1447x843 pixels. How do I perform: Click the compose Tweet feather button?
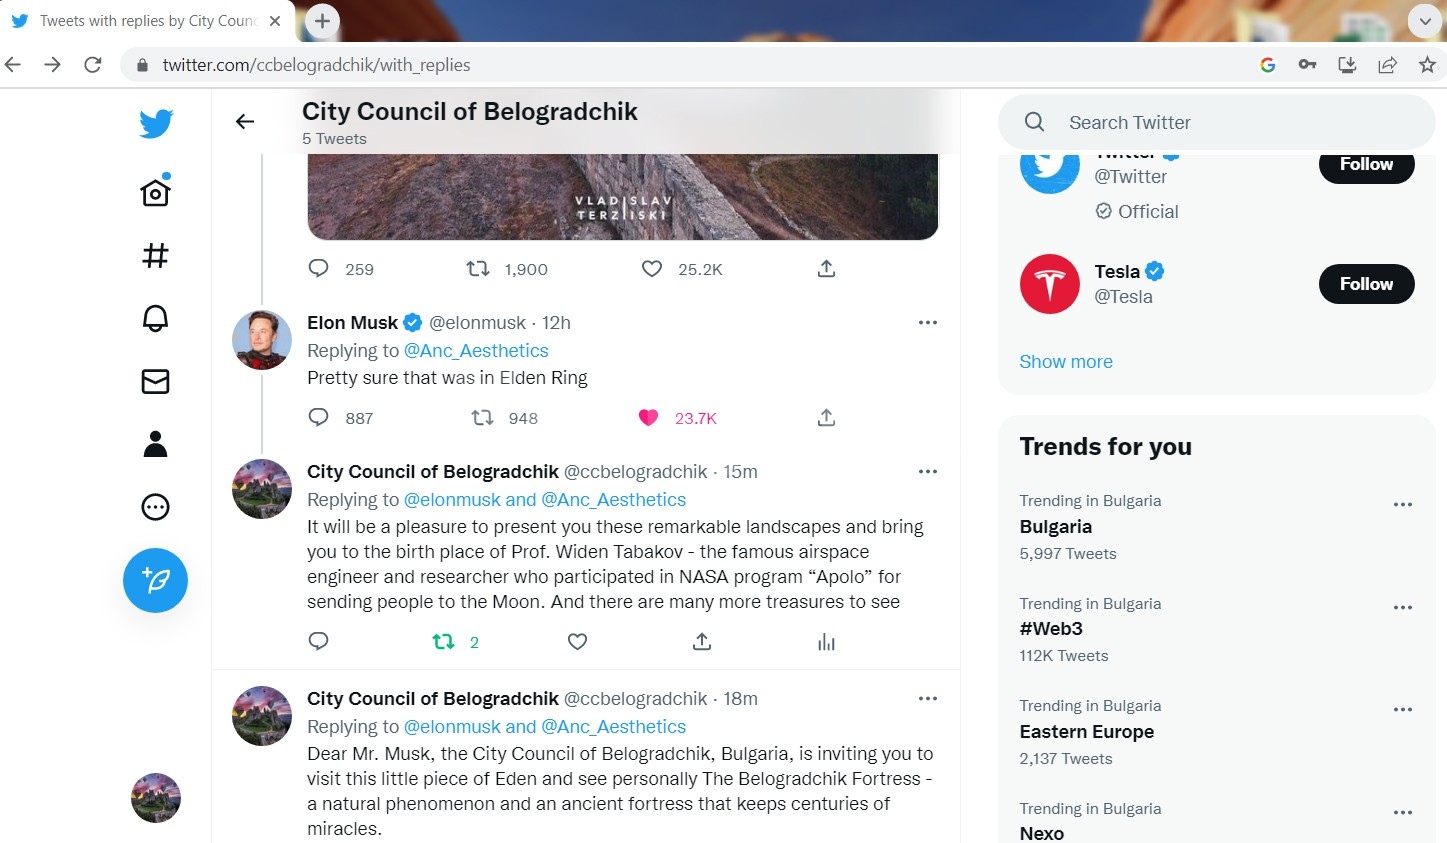click(x=155, y=580)
